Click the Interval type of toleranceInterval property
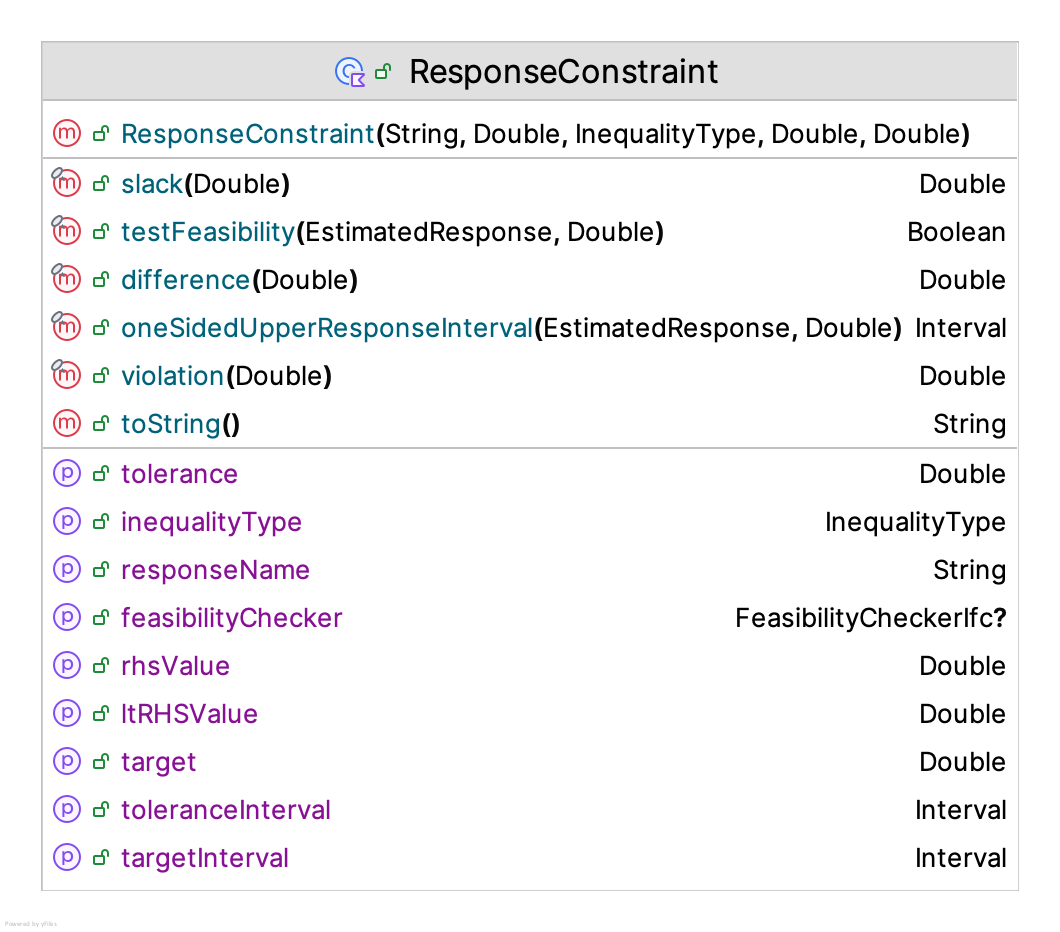1060x932 pixels. point(961,810)
